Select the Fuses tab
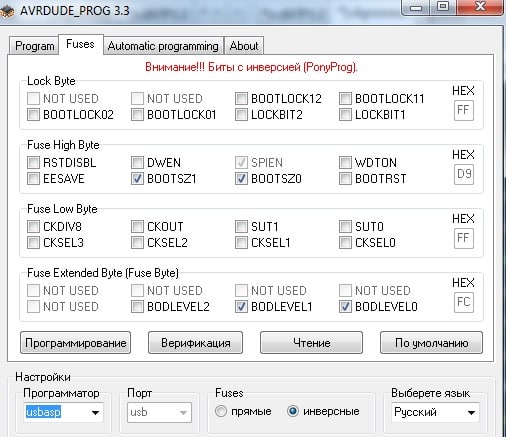 [80, 44]
